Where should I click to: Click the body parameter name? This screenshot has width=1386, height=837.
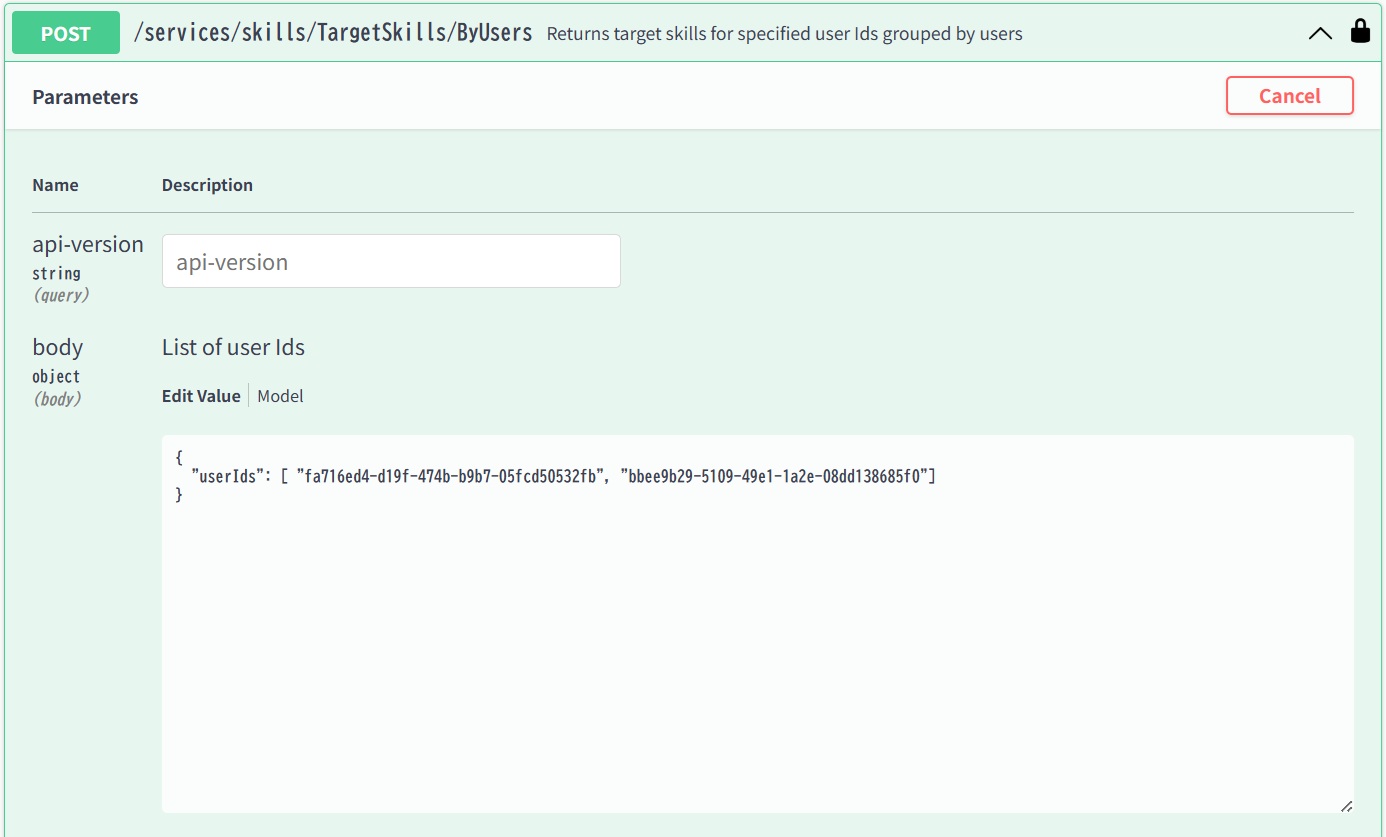(x=57, y=348)
